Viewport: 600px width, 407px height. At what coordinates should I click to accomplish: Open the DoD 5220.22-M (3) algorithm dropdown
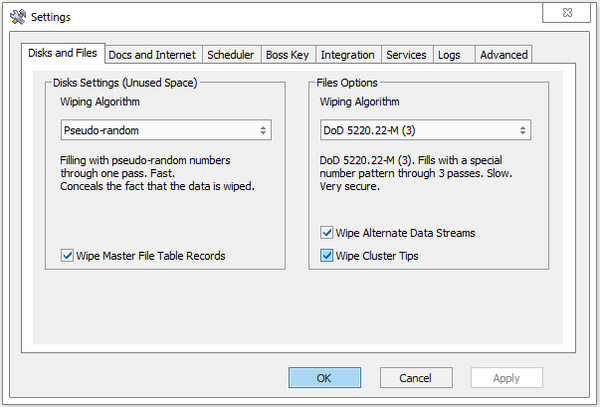coord(426,130)
